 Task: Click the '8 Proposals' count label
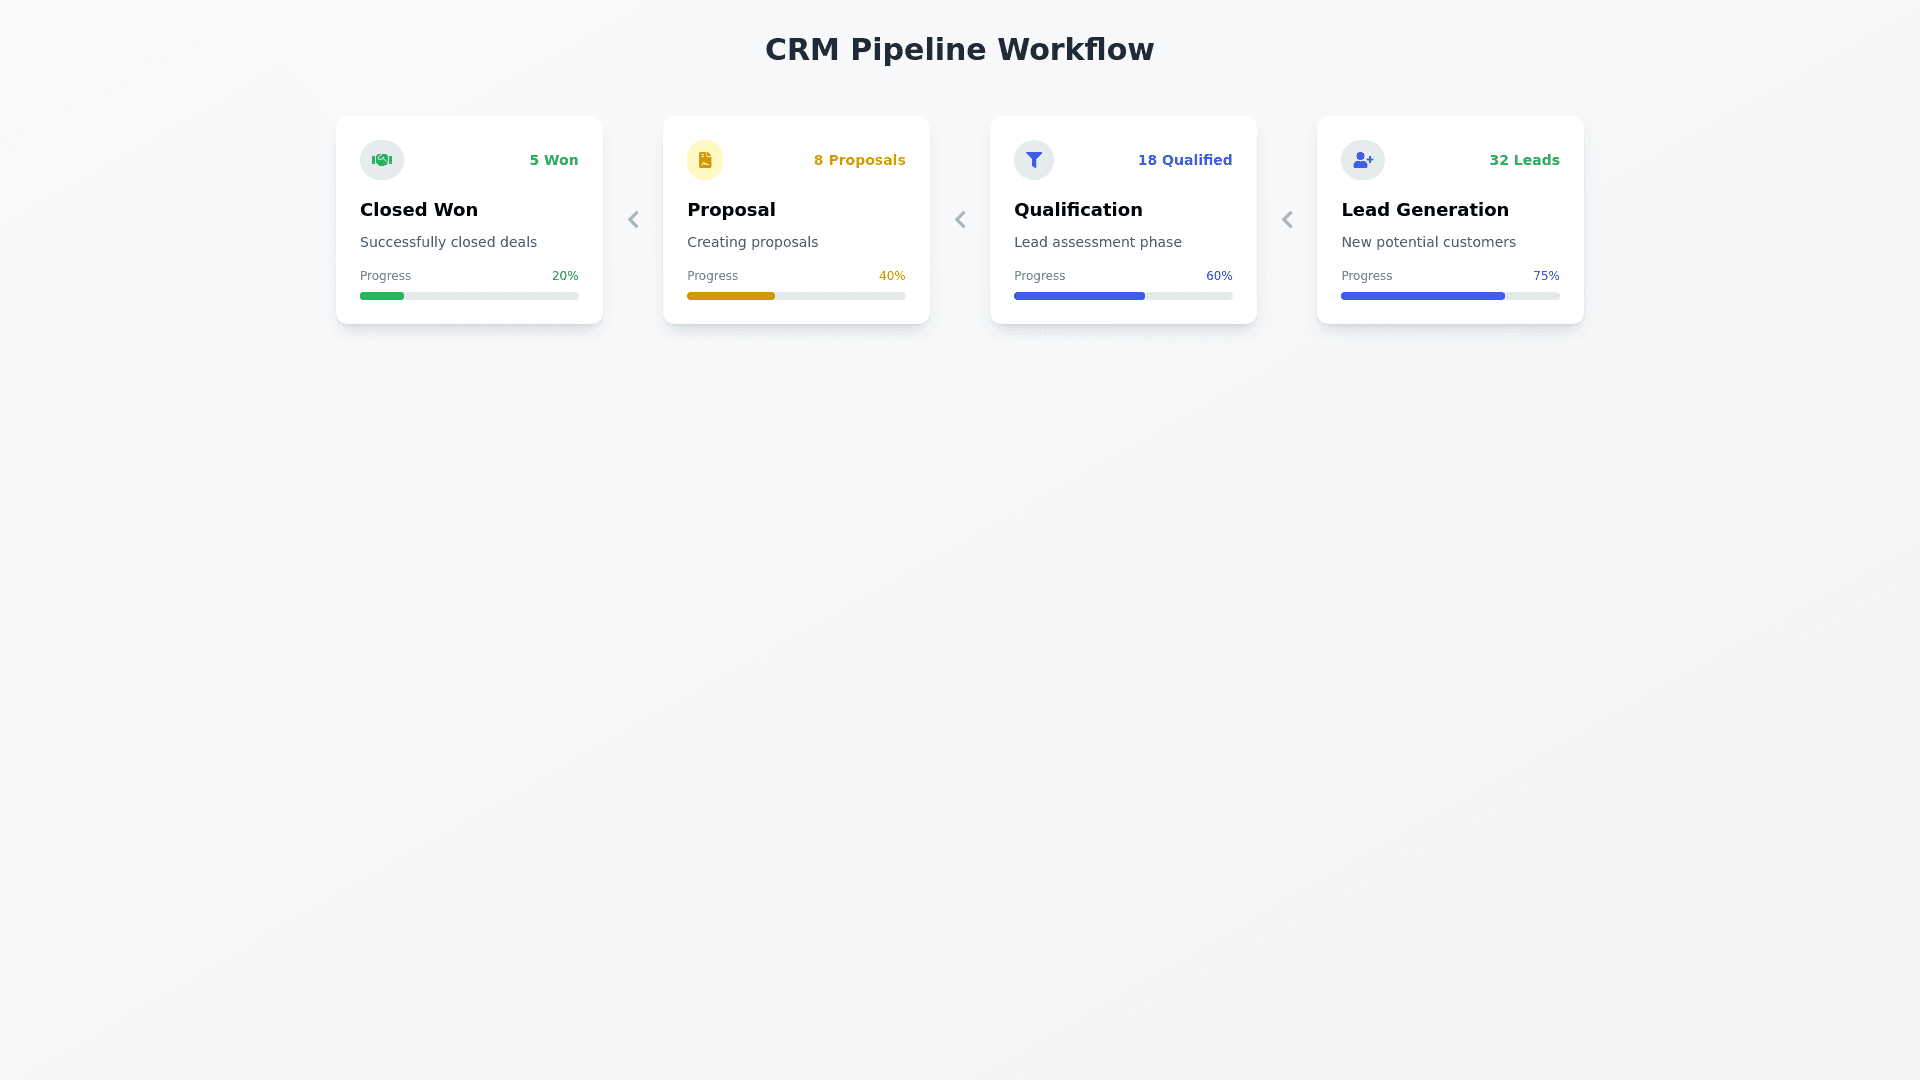coord(859,160)
